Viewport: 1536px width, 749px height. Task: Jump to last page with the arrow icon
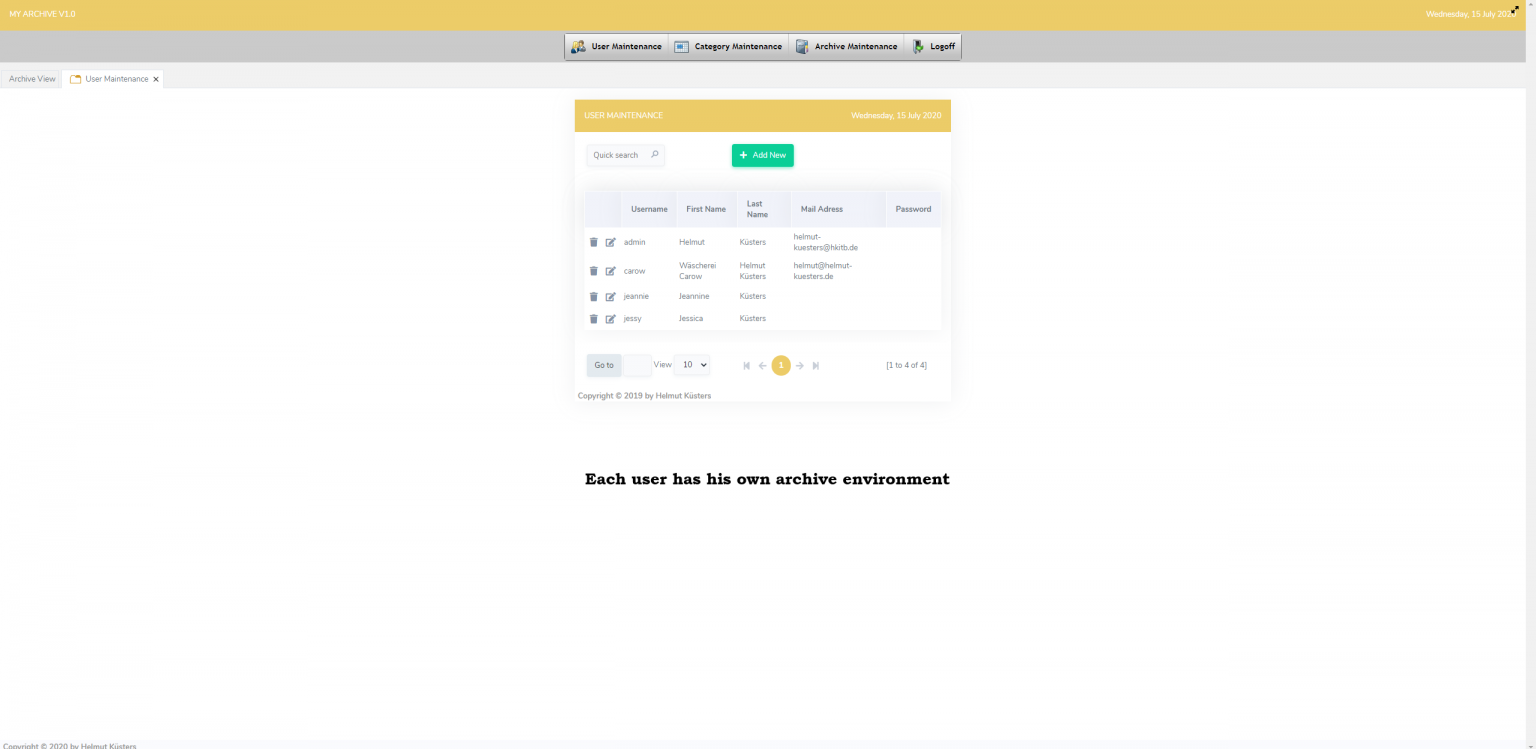point(816,365)
